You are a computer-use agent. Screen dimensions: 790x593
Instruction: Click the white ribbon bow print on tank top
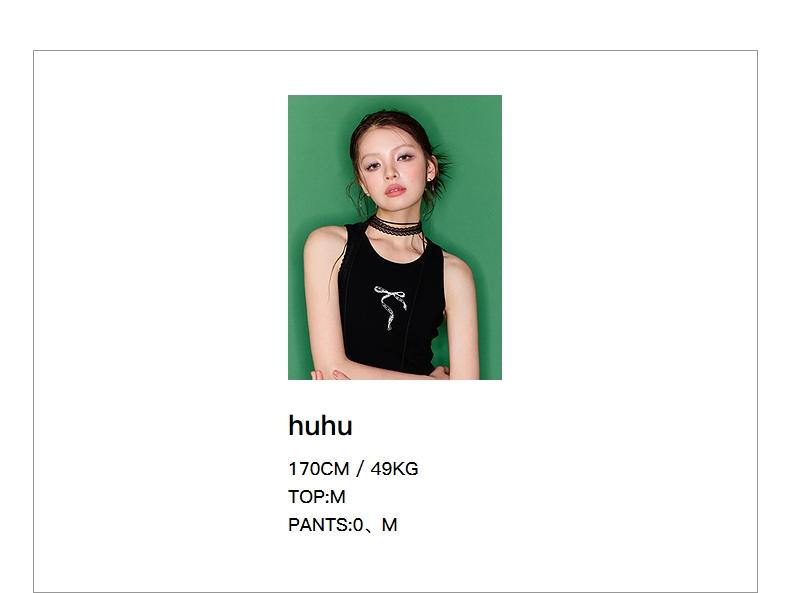pyautogui.click(x=390, y=306)
